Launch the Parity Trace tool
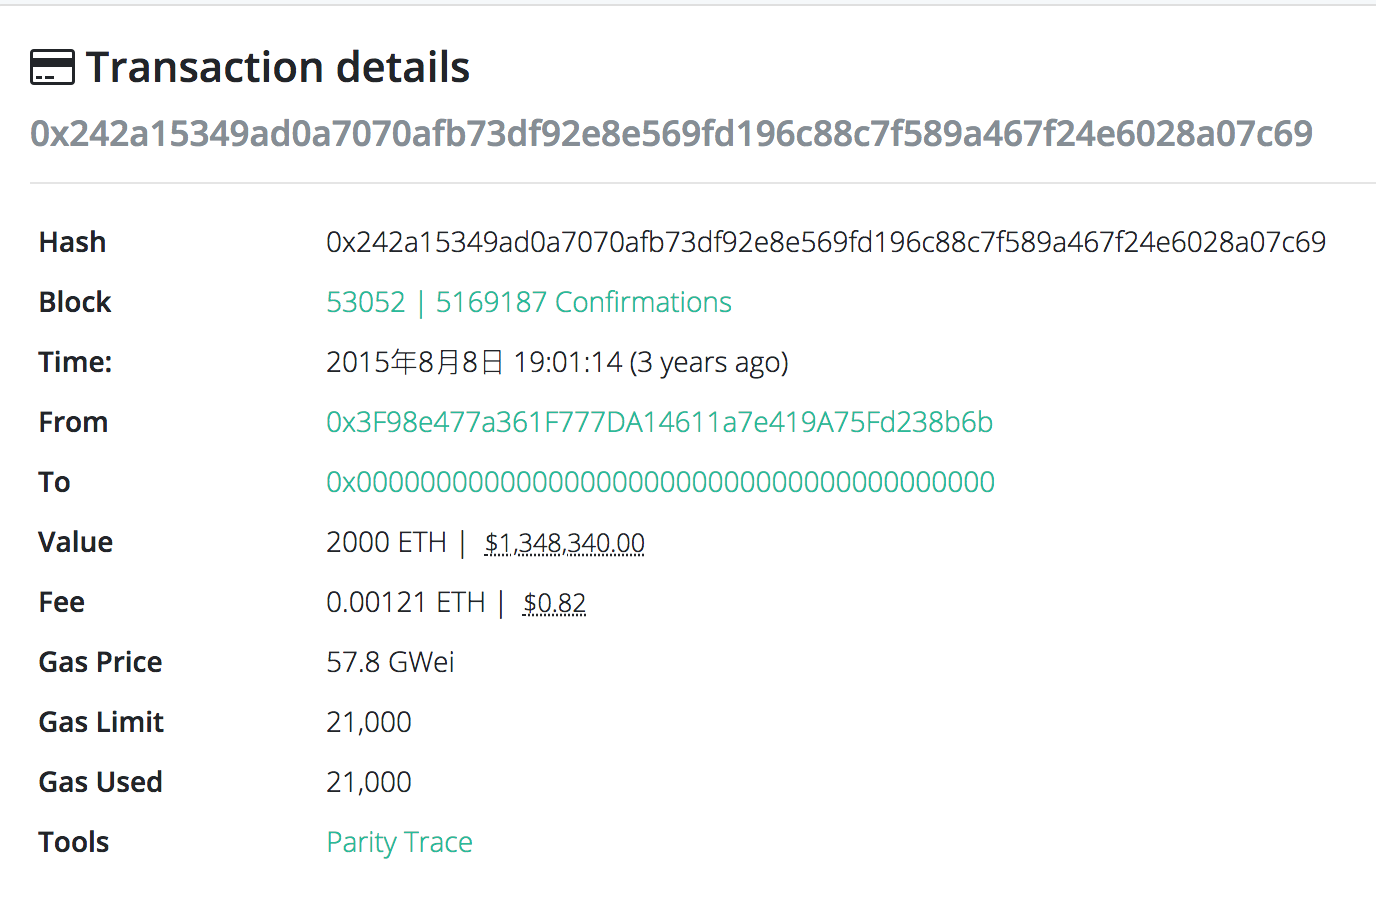The image size is (1376, 906). [x=399, y=841]
